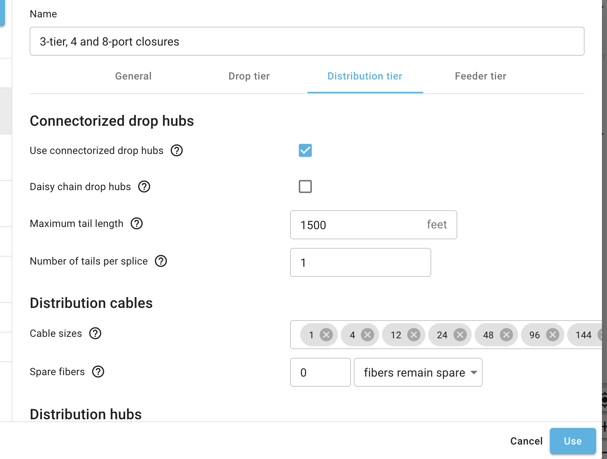Screen dimensions: 607x459
Task: Remove cable size 4 chip
Action: pyautogui.click(x=367, y=334)
